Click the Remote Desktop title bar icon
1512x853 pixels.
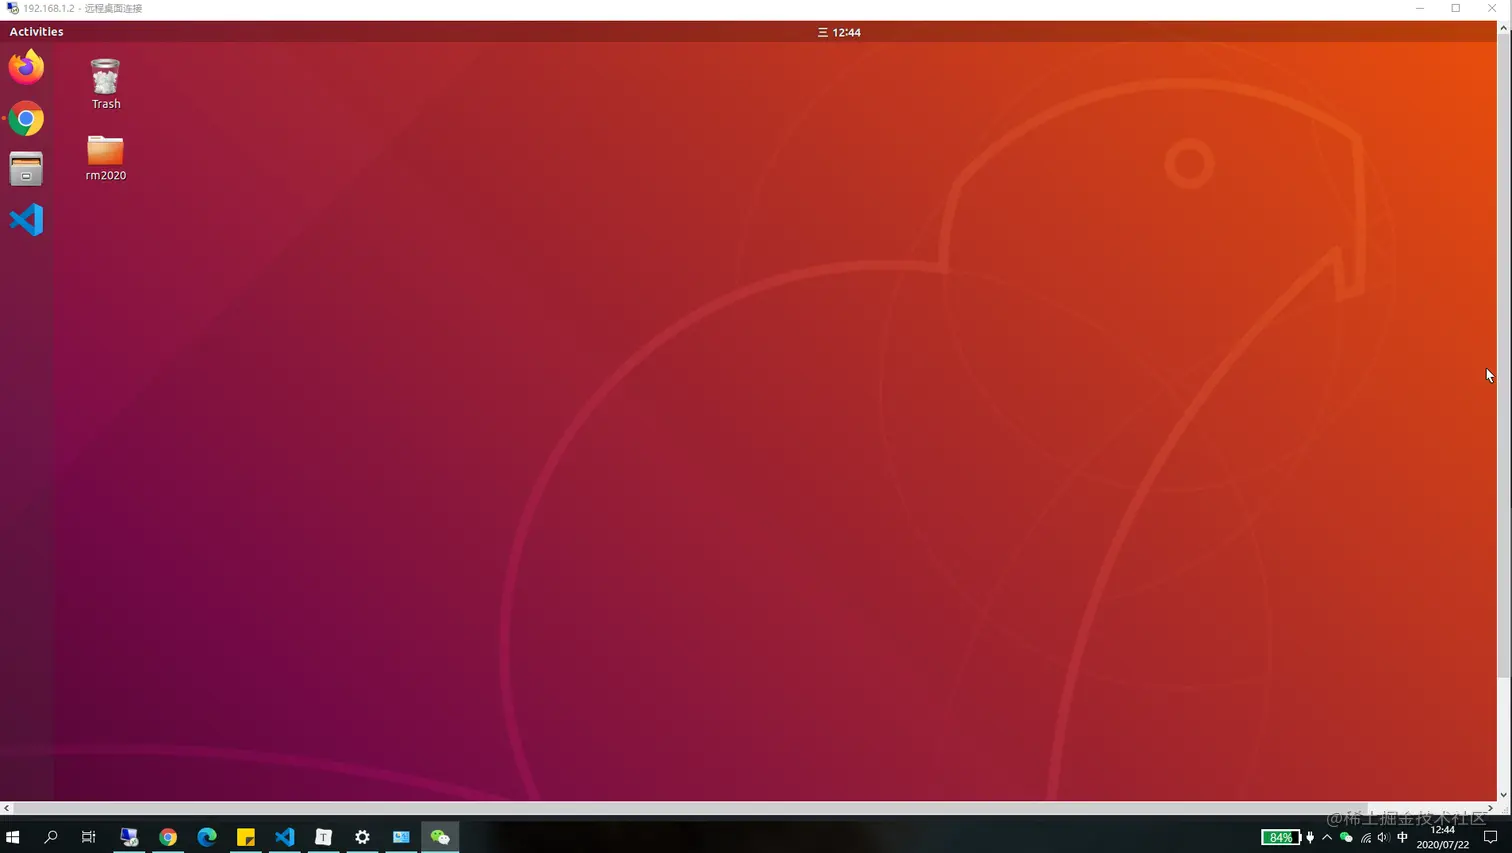pyautogui.click(x=12, y=8)
